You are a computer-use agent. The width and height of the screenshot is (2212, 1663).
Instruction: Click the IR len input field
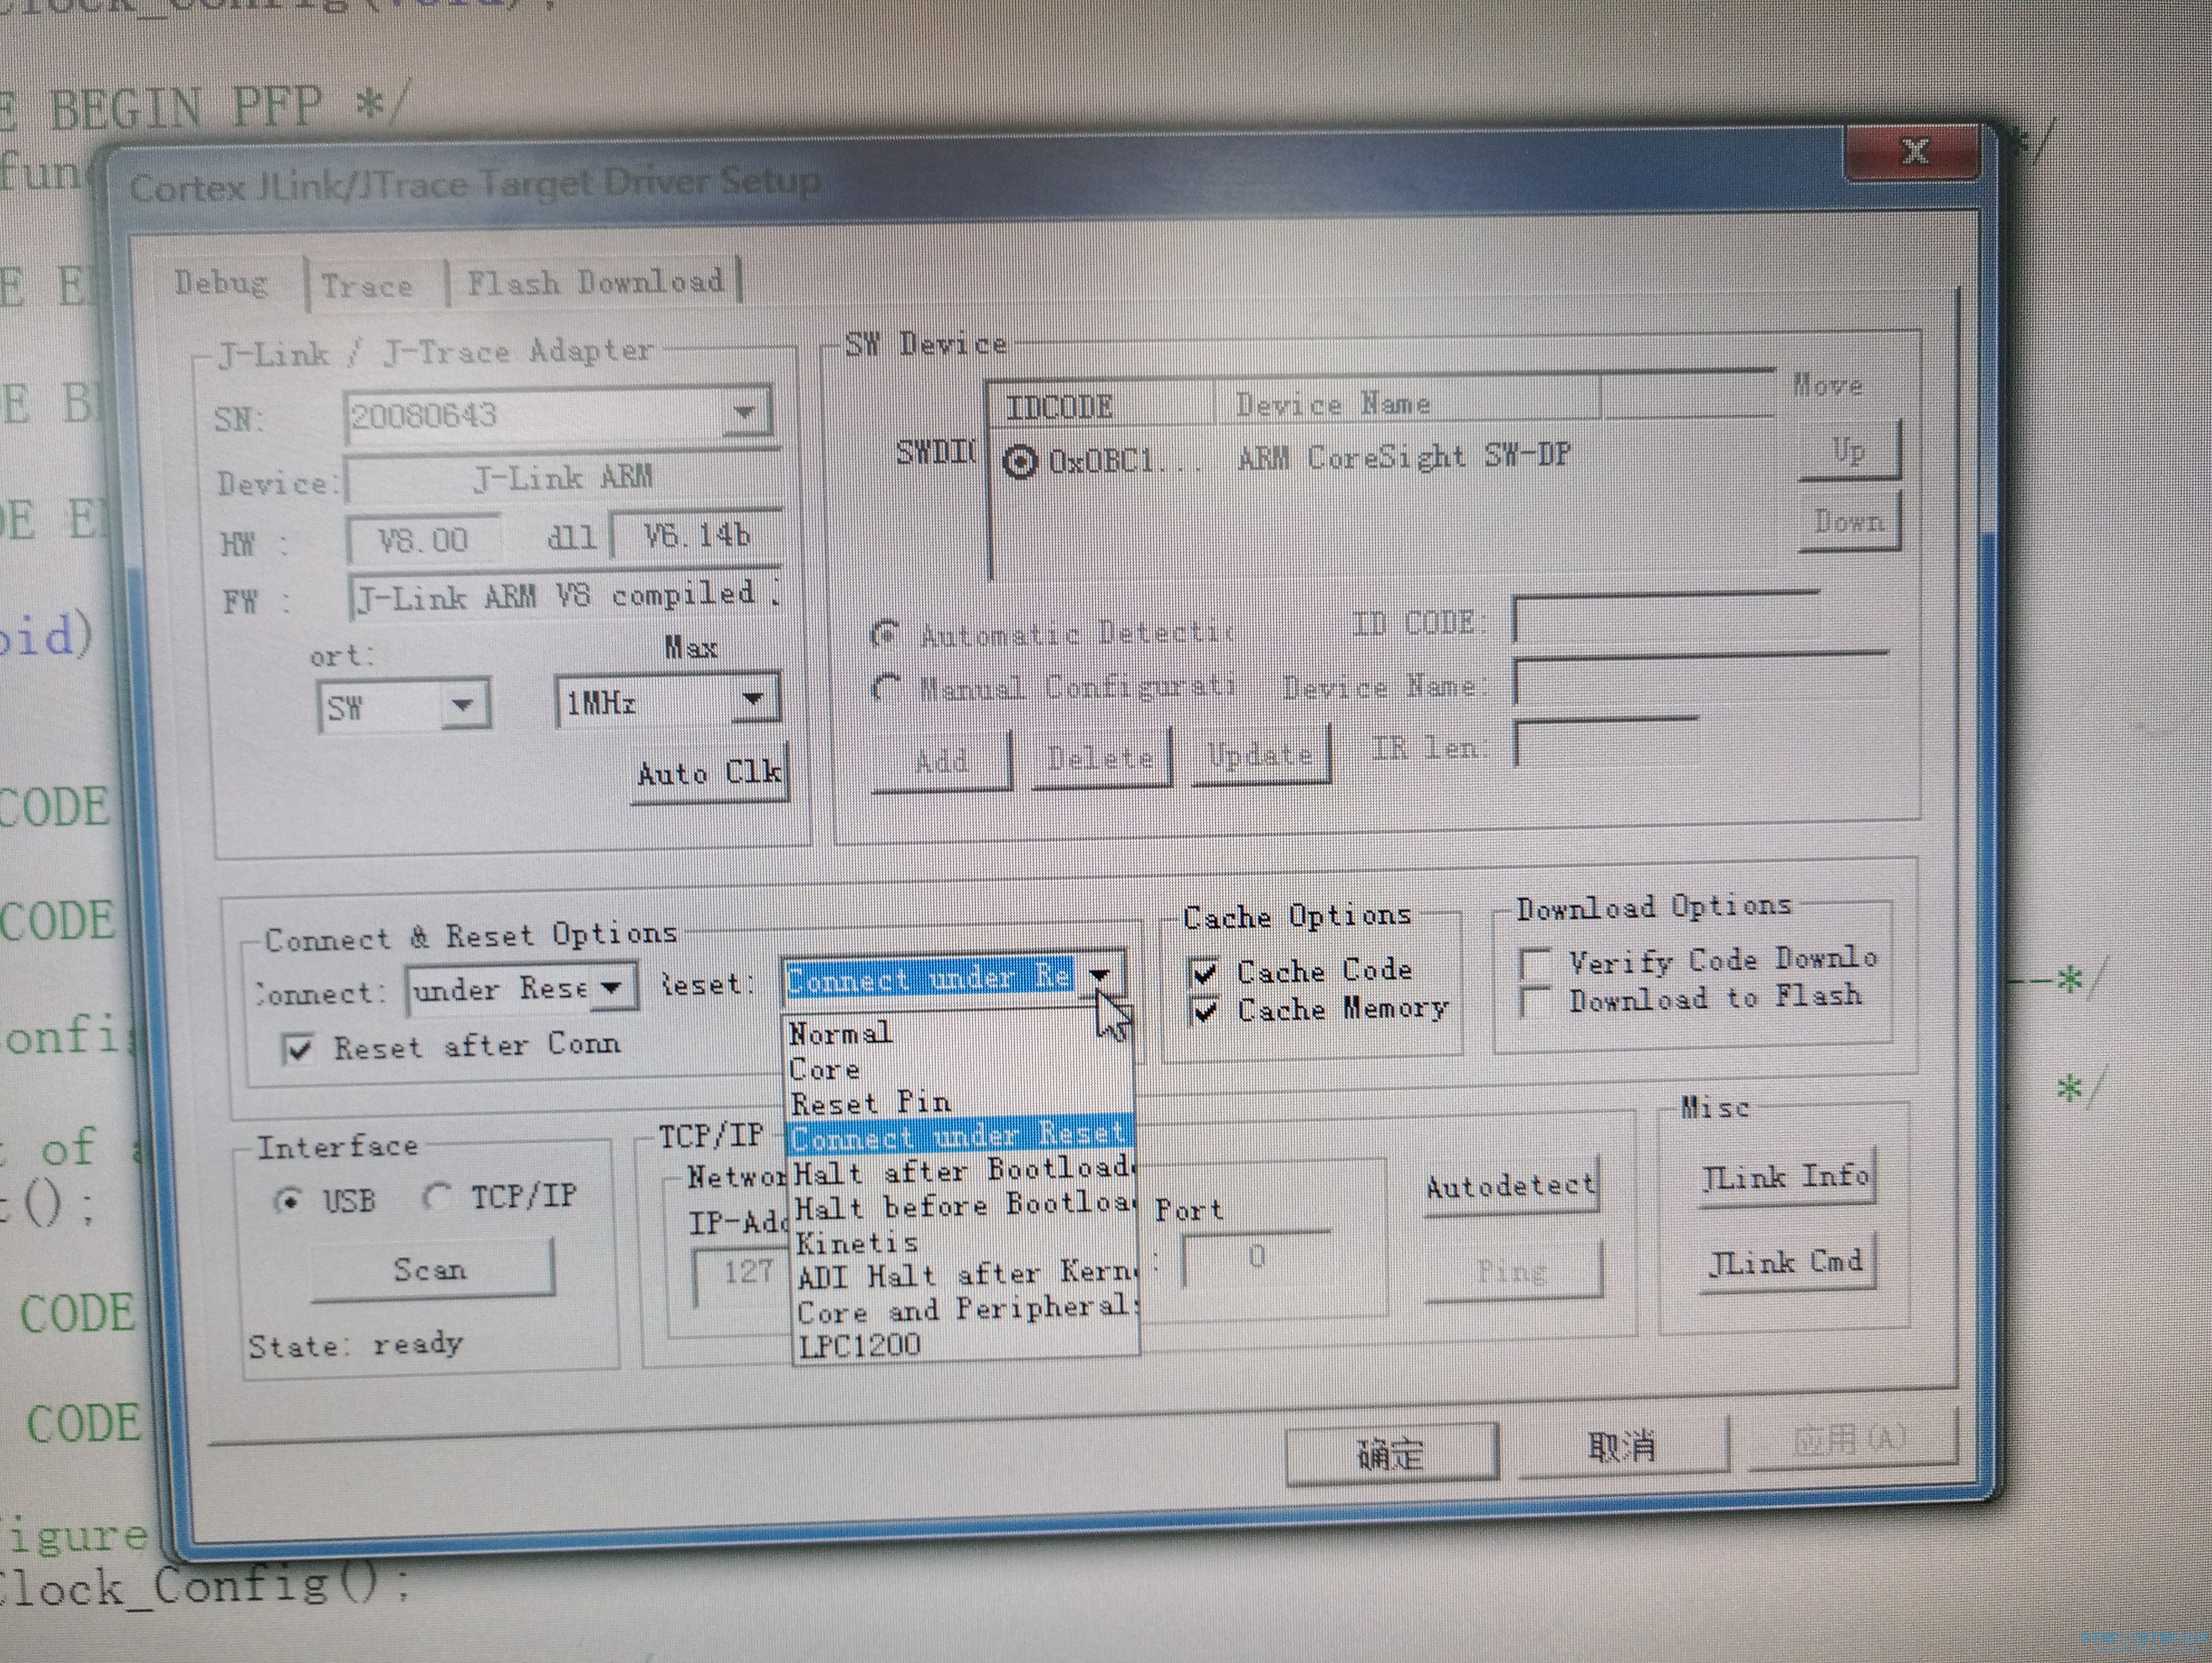[1606, 742]
